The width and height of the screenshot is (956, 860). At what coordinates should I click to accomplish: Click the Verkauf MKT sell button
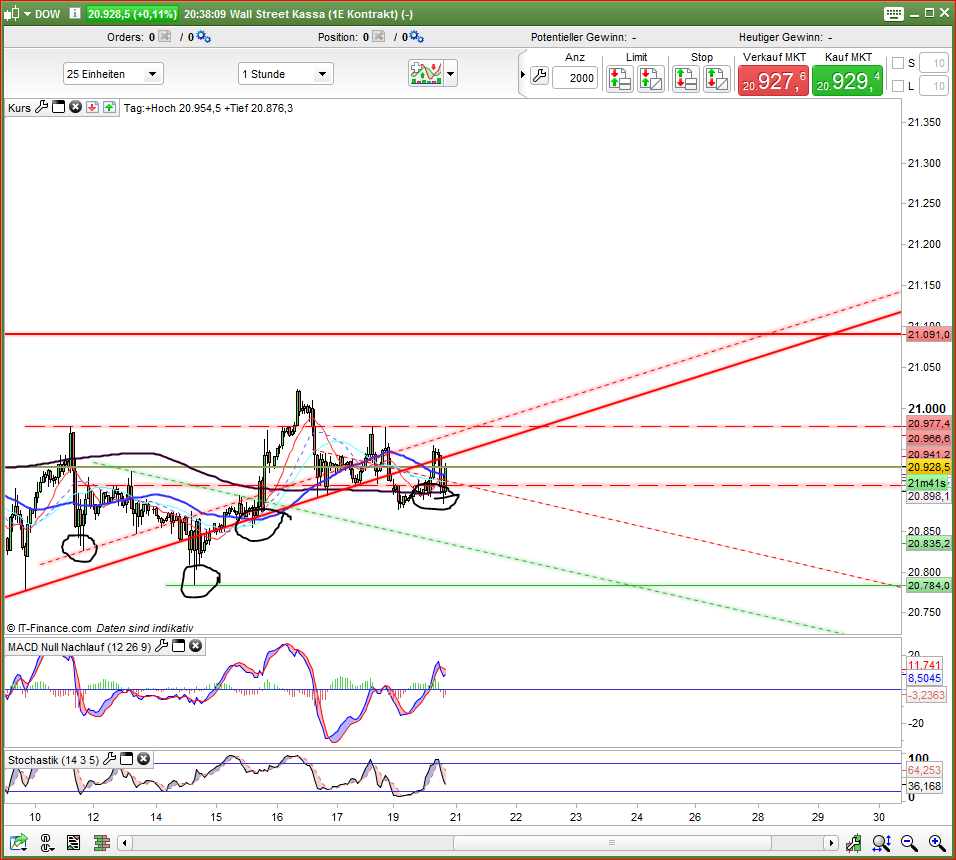(773, 80)
